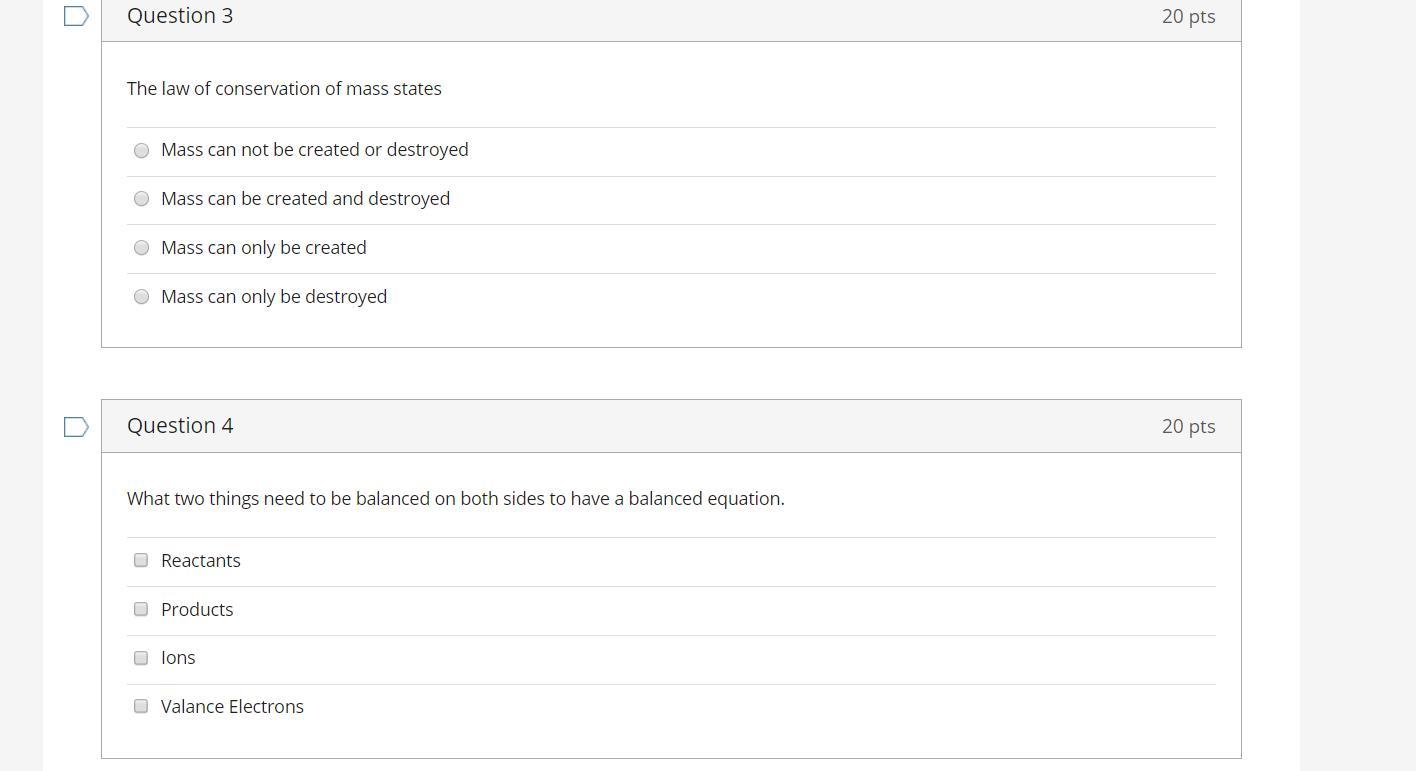This screenshot has height=771, width=1416.
Task: Select radio button for 'Mass can not be created or destroyed'
Action: pos(142,150)
